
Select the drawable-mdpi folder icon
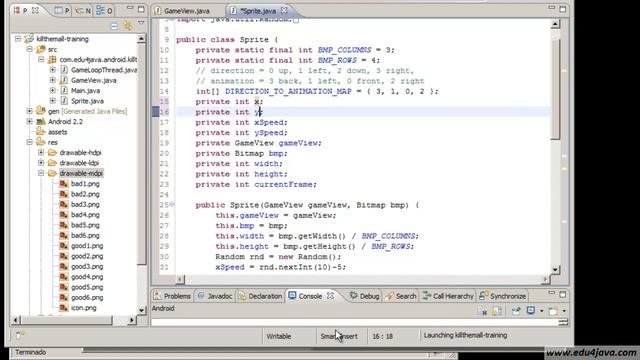(52, 173)
